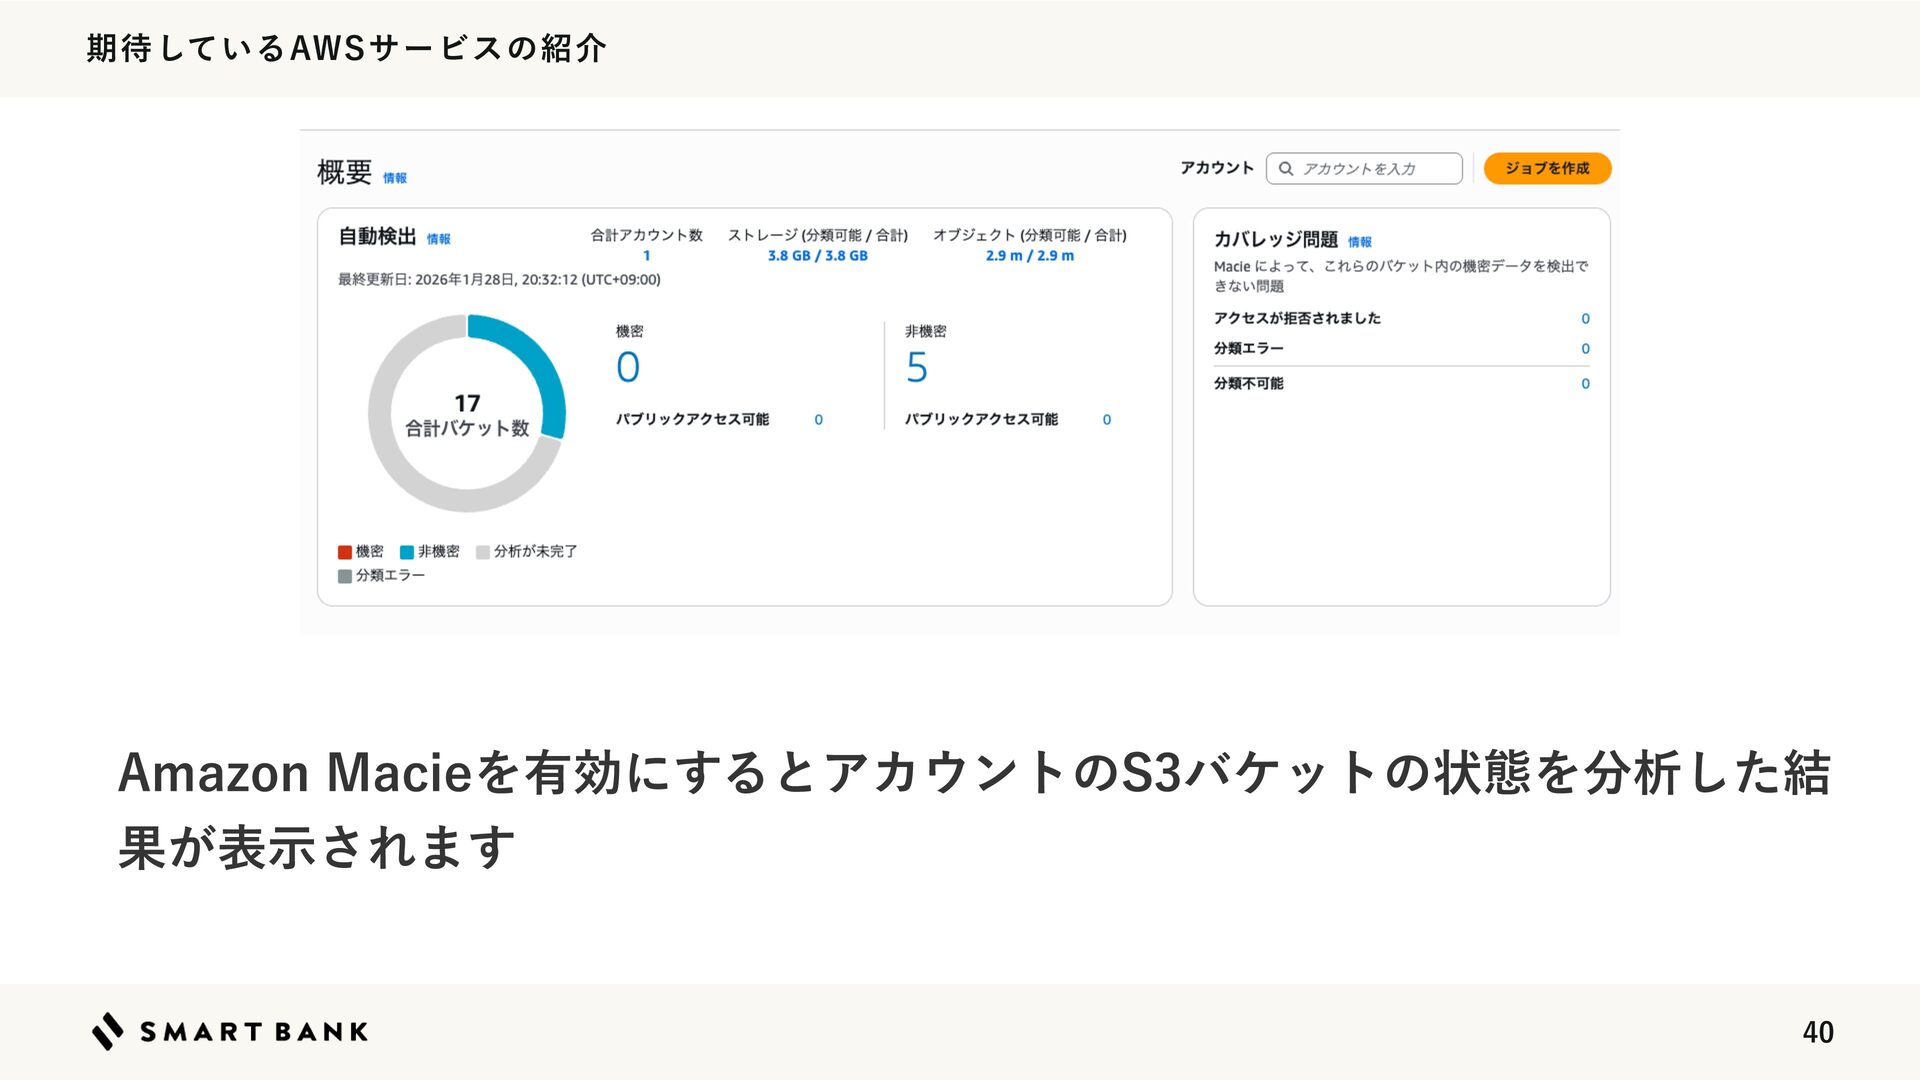Screen dimensions: 1920x1080
Task: Open the 情報 link beside カバレッジ問題
Action: point(1360,242)
